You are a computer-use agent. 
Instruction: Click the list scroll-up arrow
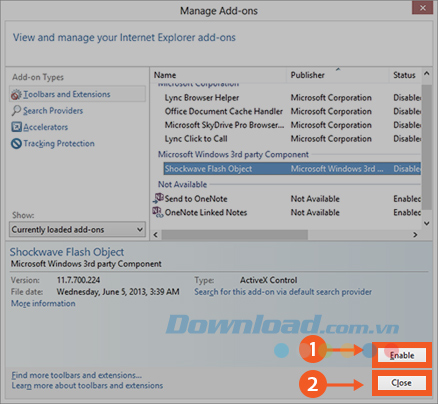click(426, 74)
